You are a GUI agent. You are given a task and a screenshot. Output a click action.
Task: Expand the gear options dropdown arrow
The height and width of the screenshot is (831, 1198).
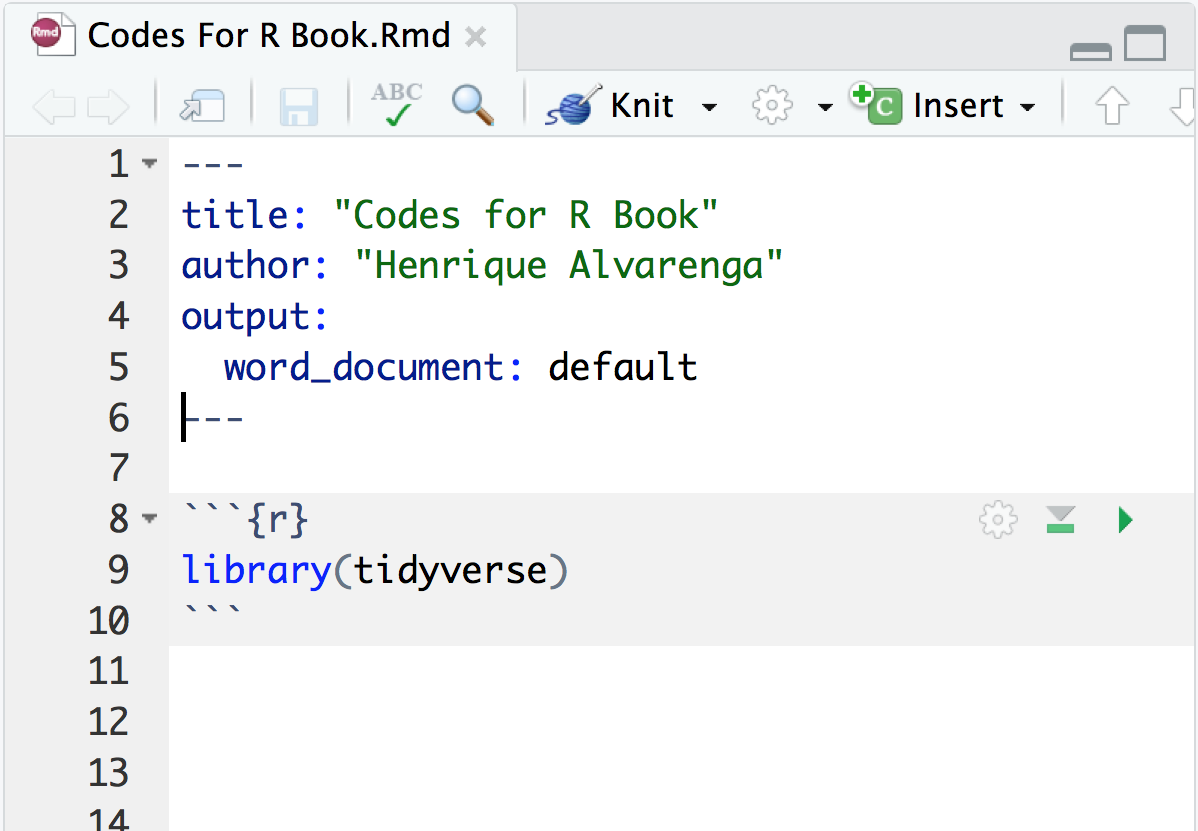[824, 107]
